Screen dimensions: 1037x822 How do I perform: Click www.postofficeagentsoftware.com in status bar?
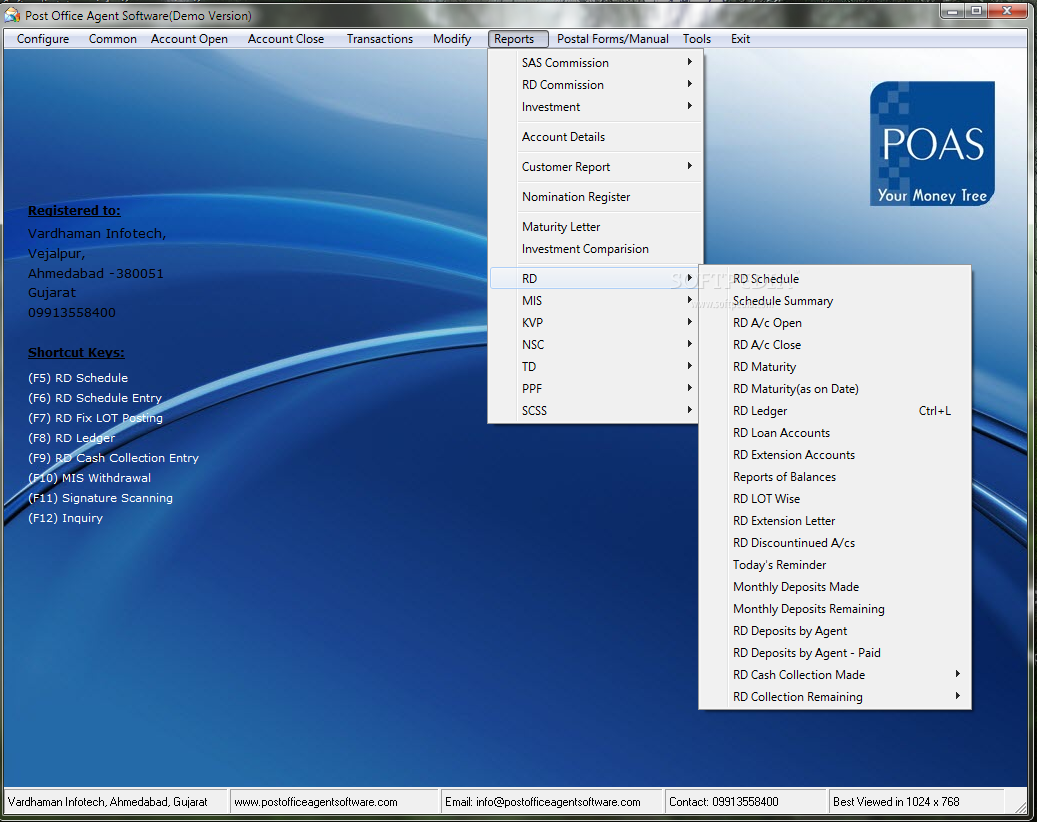[x=316, y=801]
